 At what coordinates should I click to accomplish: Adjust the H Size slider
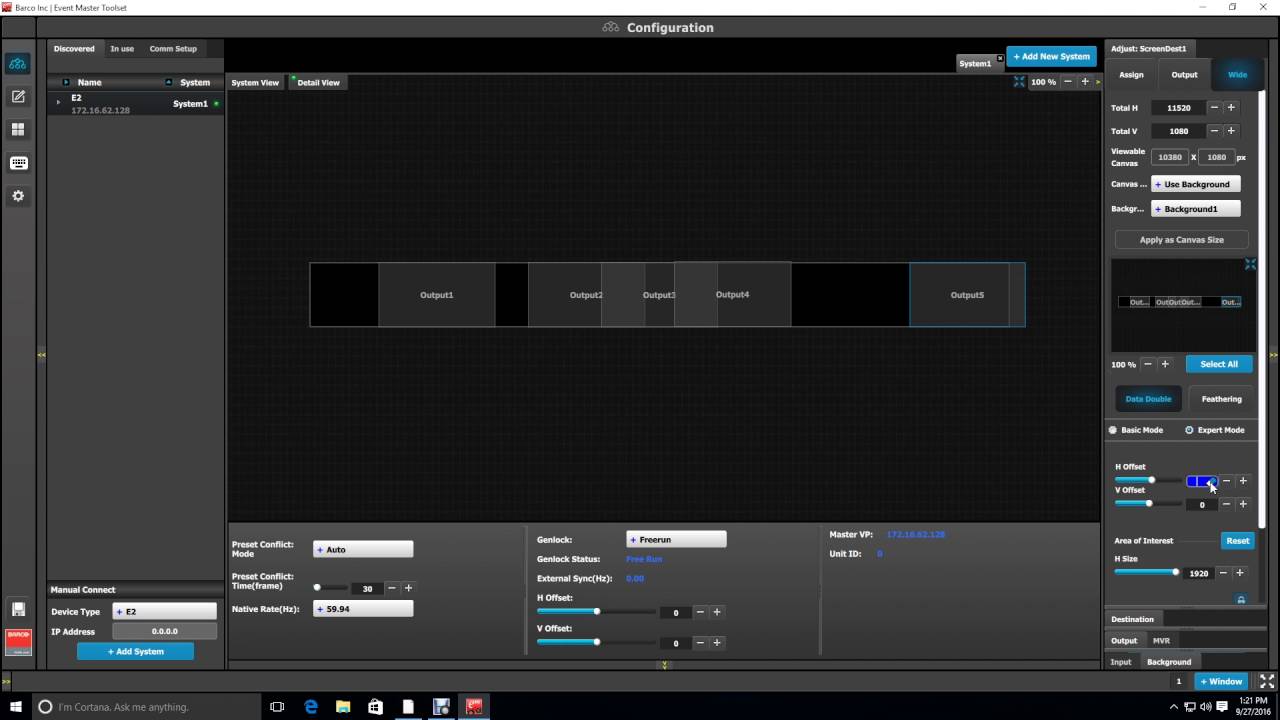point(1146,572)
